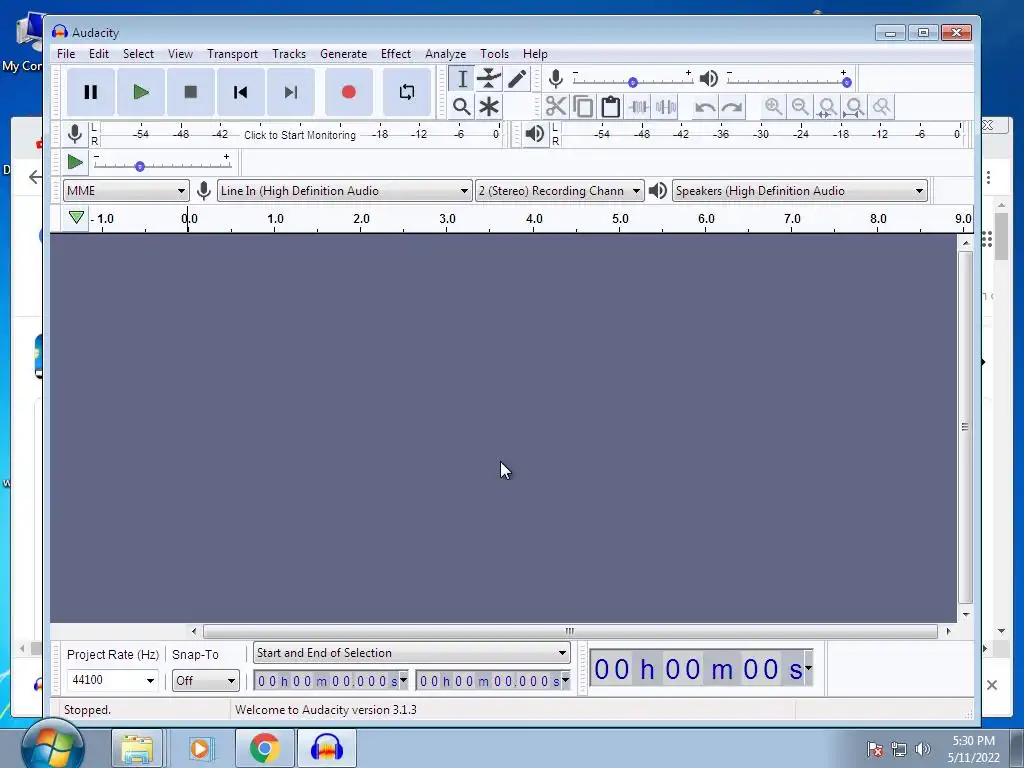This screenshot has width=1024, height=768.
Task: Click the recording meter microphone icon
Action: [x=75, y=134]
